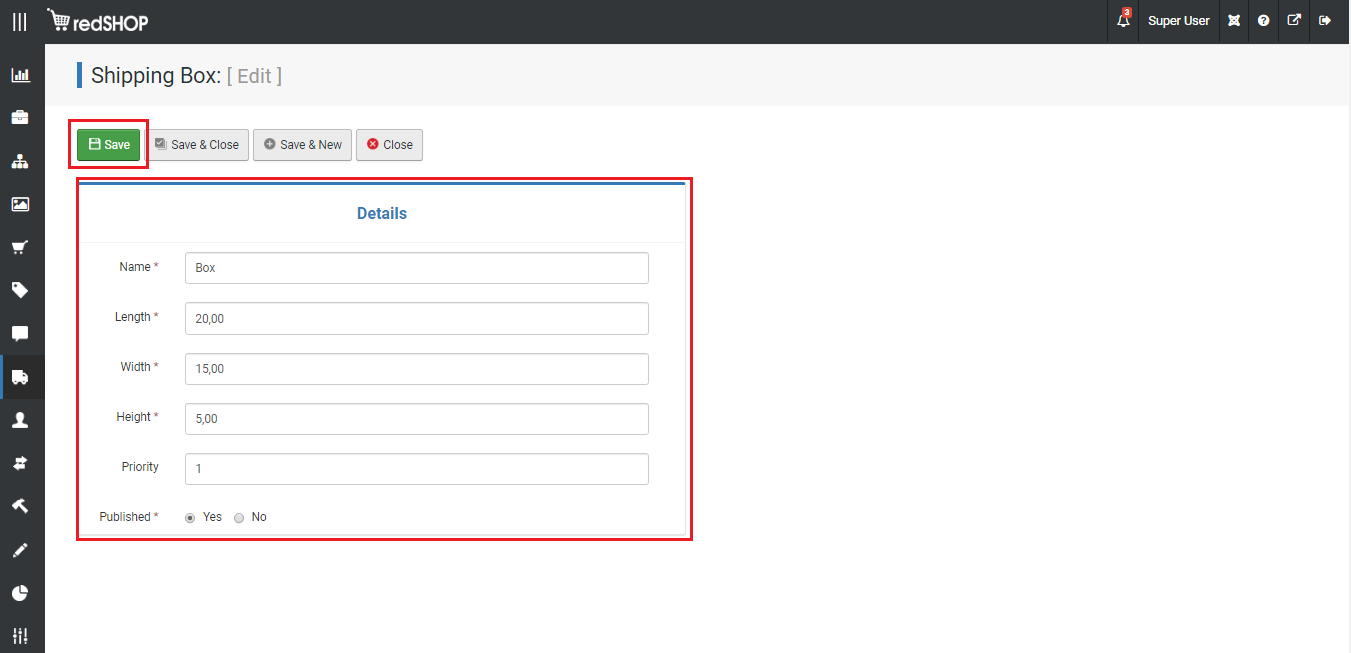Open notifications bell icon

pos(1123,20)
